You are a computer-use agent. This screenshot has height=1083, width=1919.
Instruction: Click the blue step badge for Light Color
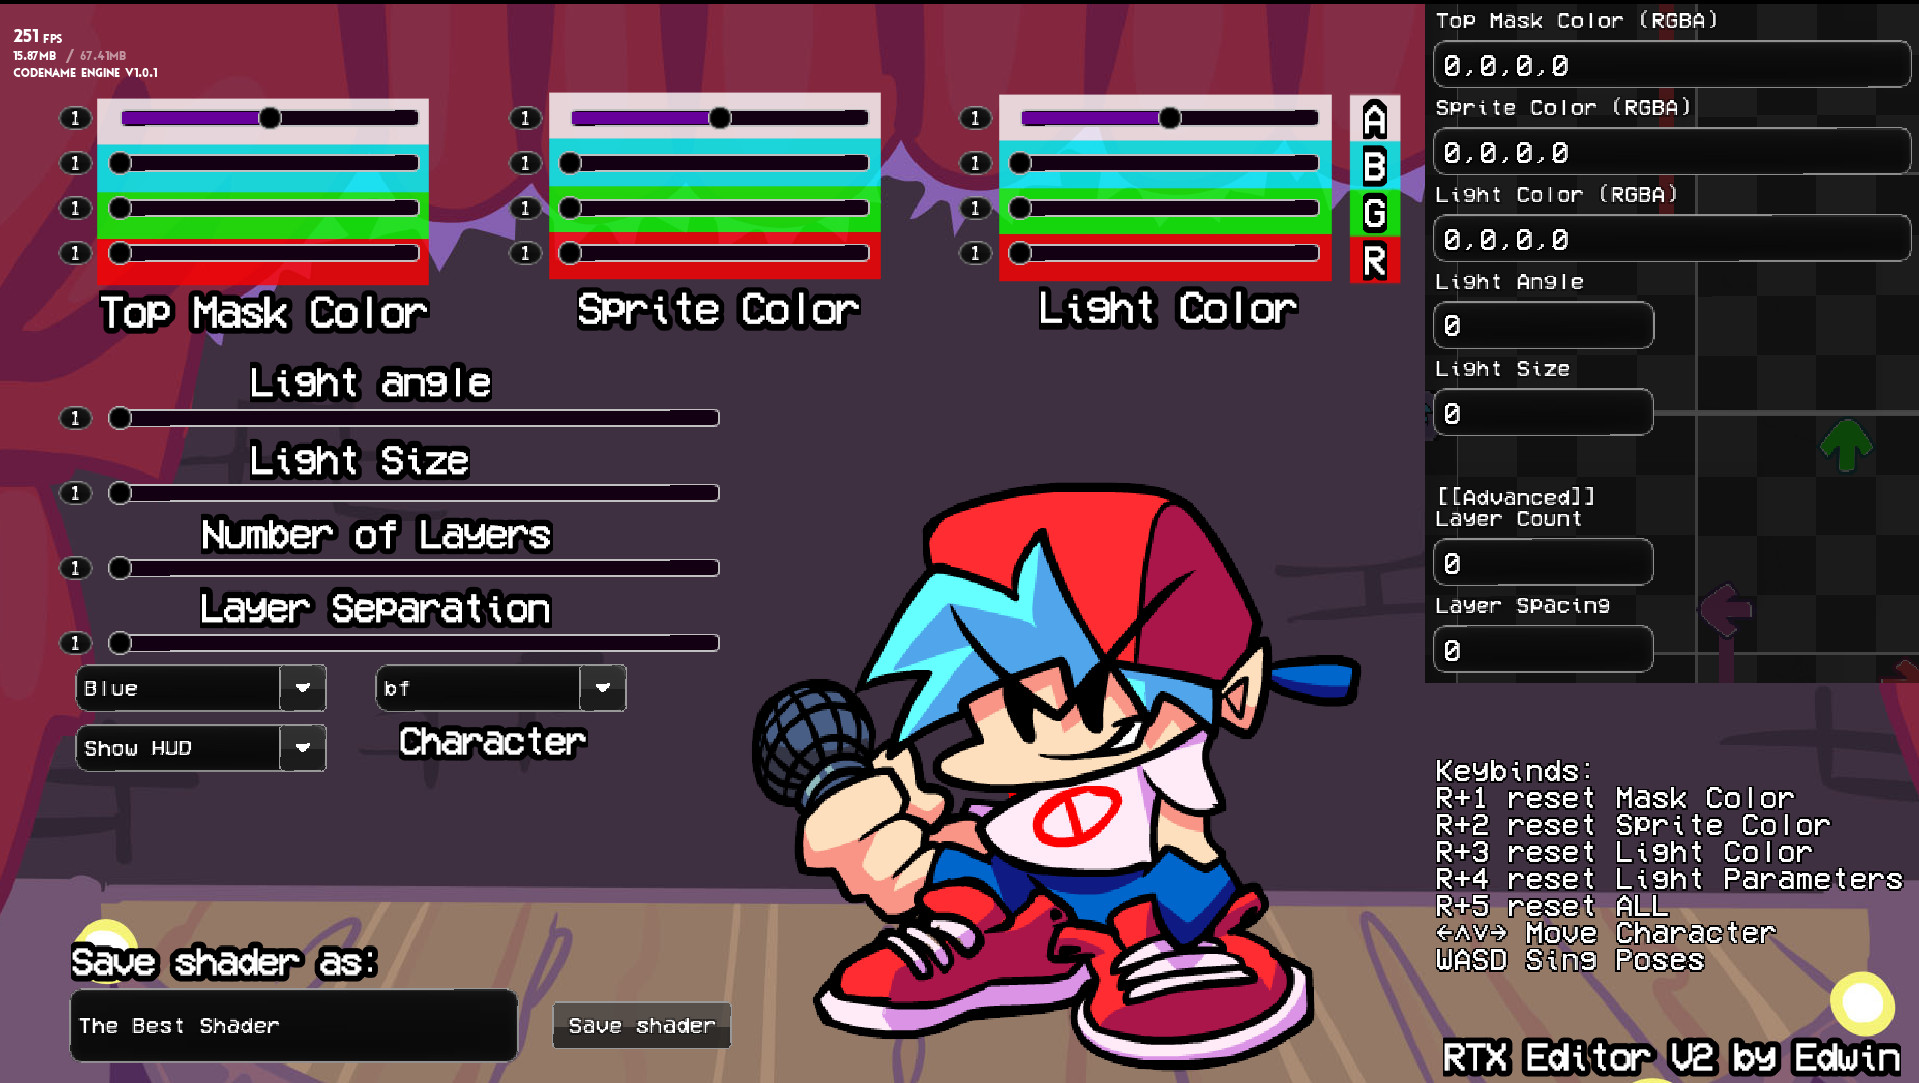point(975,163)
